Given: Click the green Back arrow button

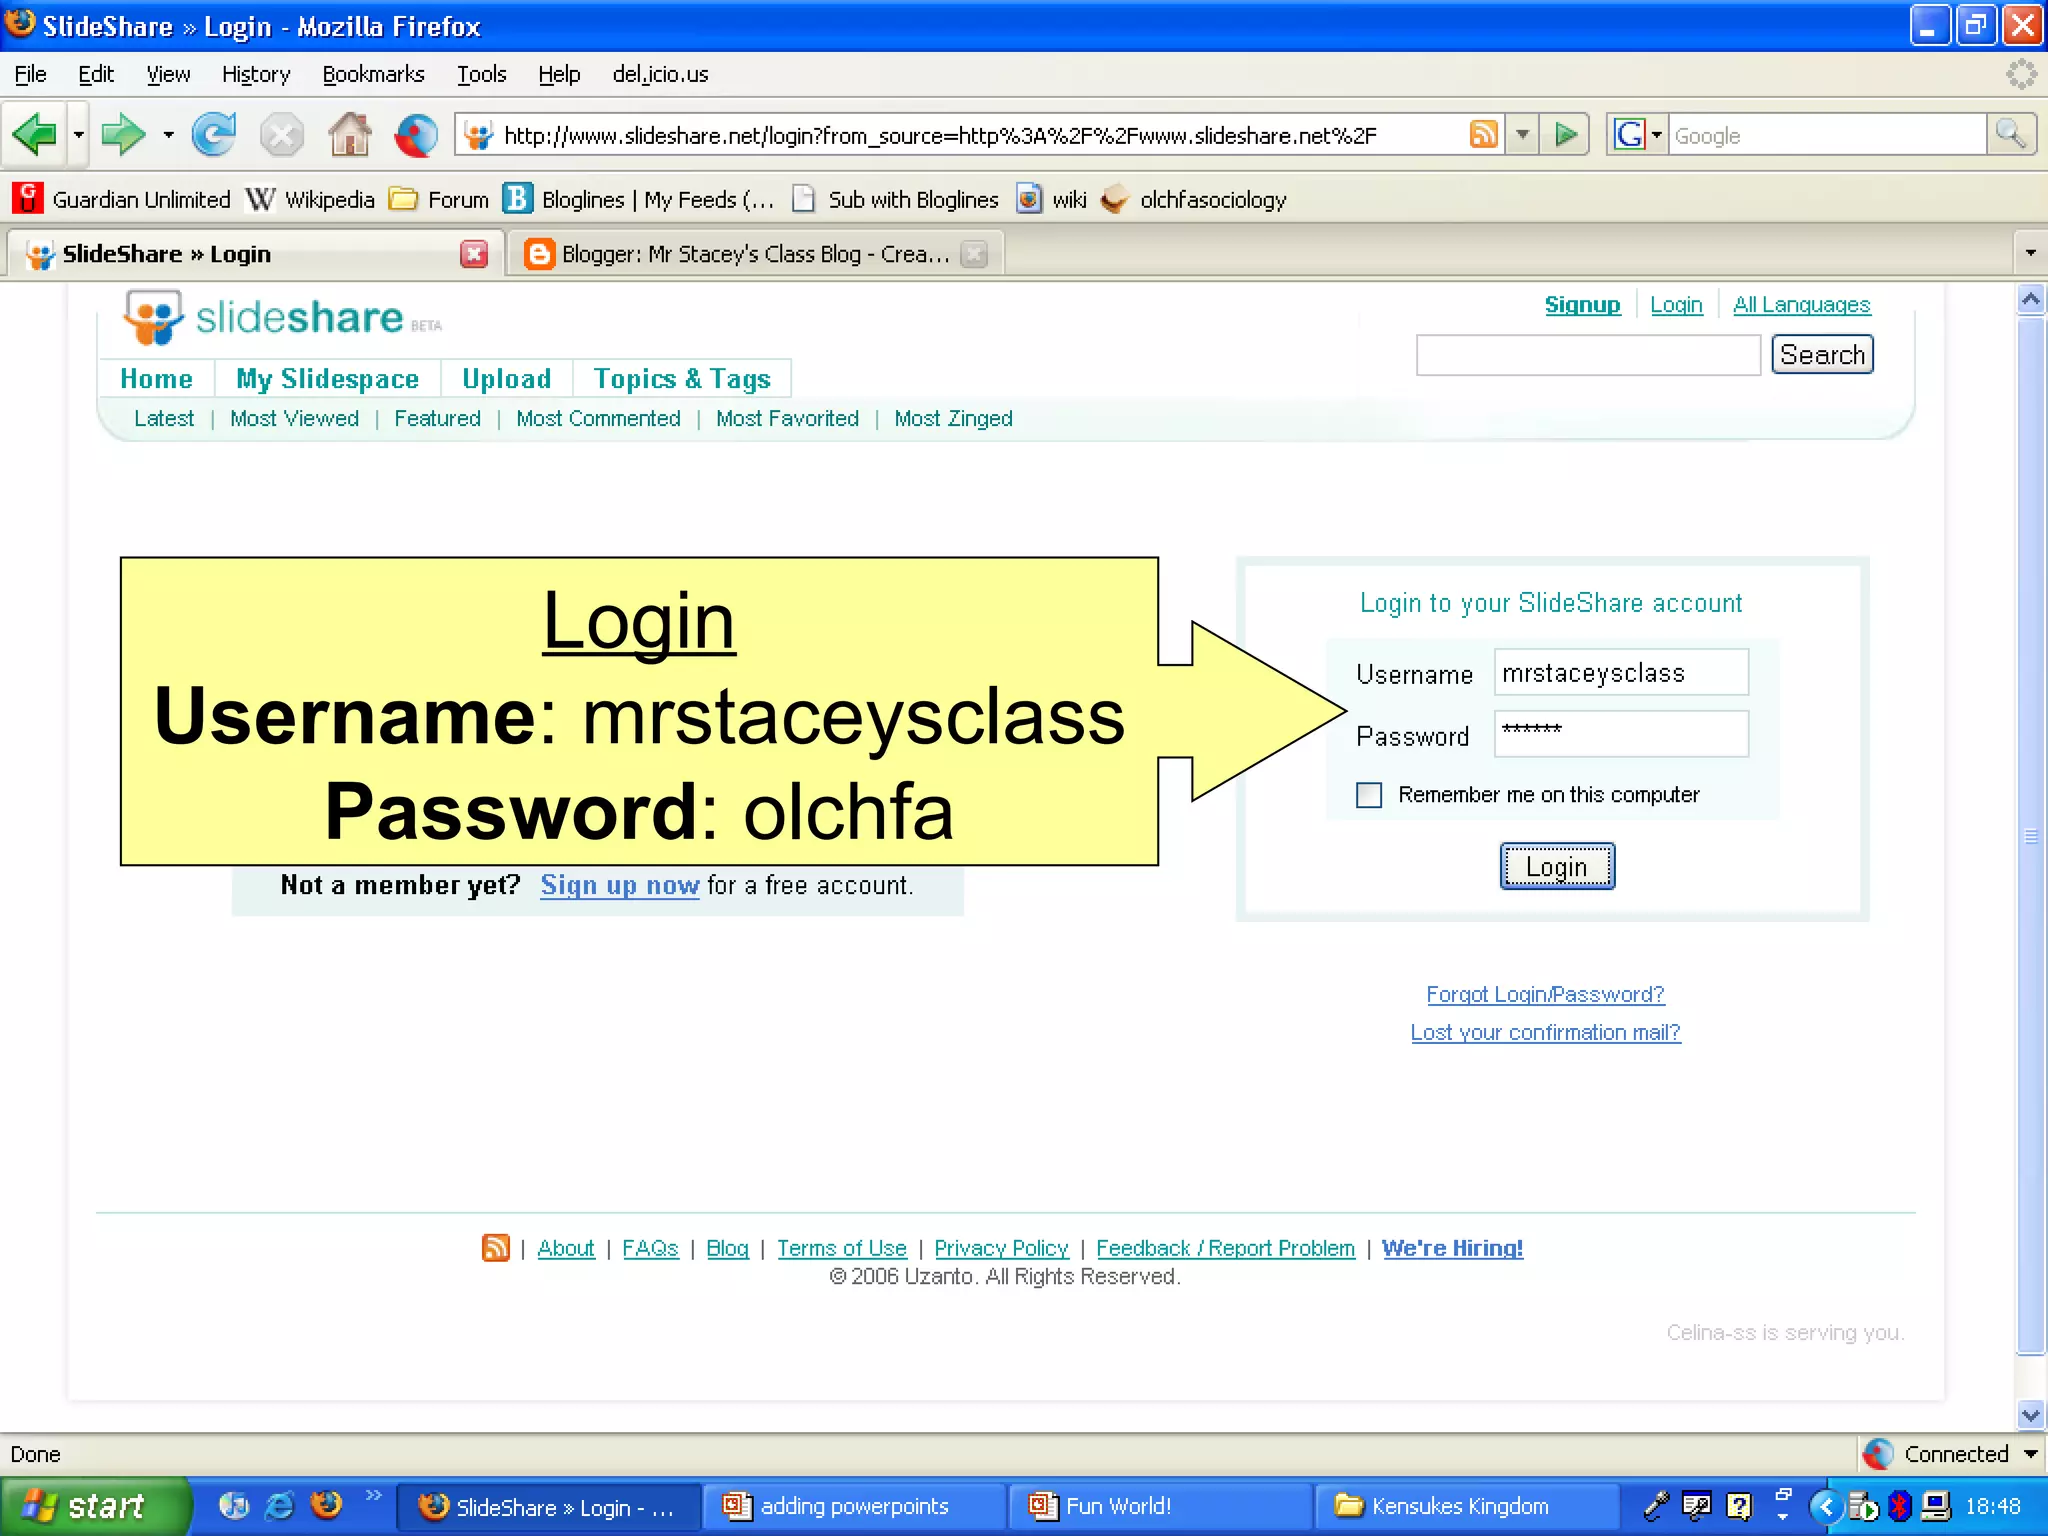Looking at the screenshot, I should coord(35,134).
